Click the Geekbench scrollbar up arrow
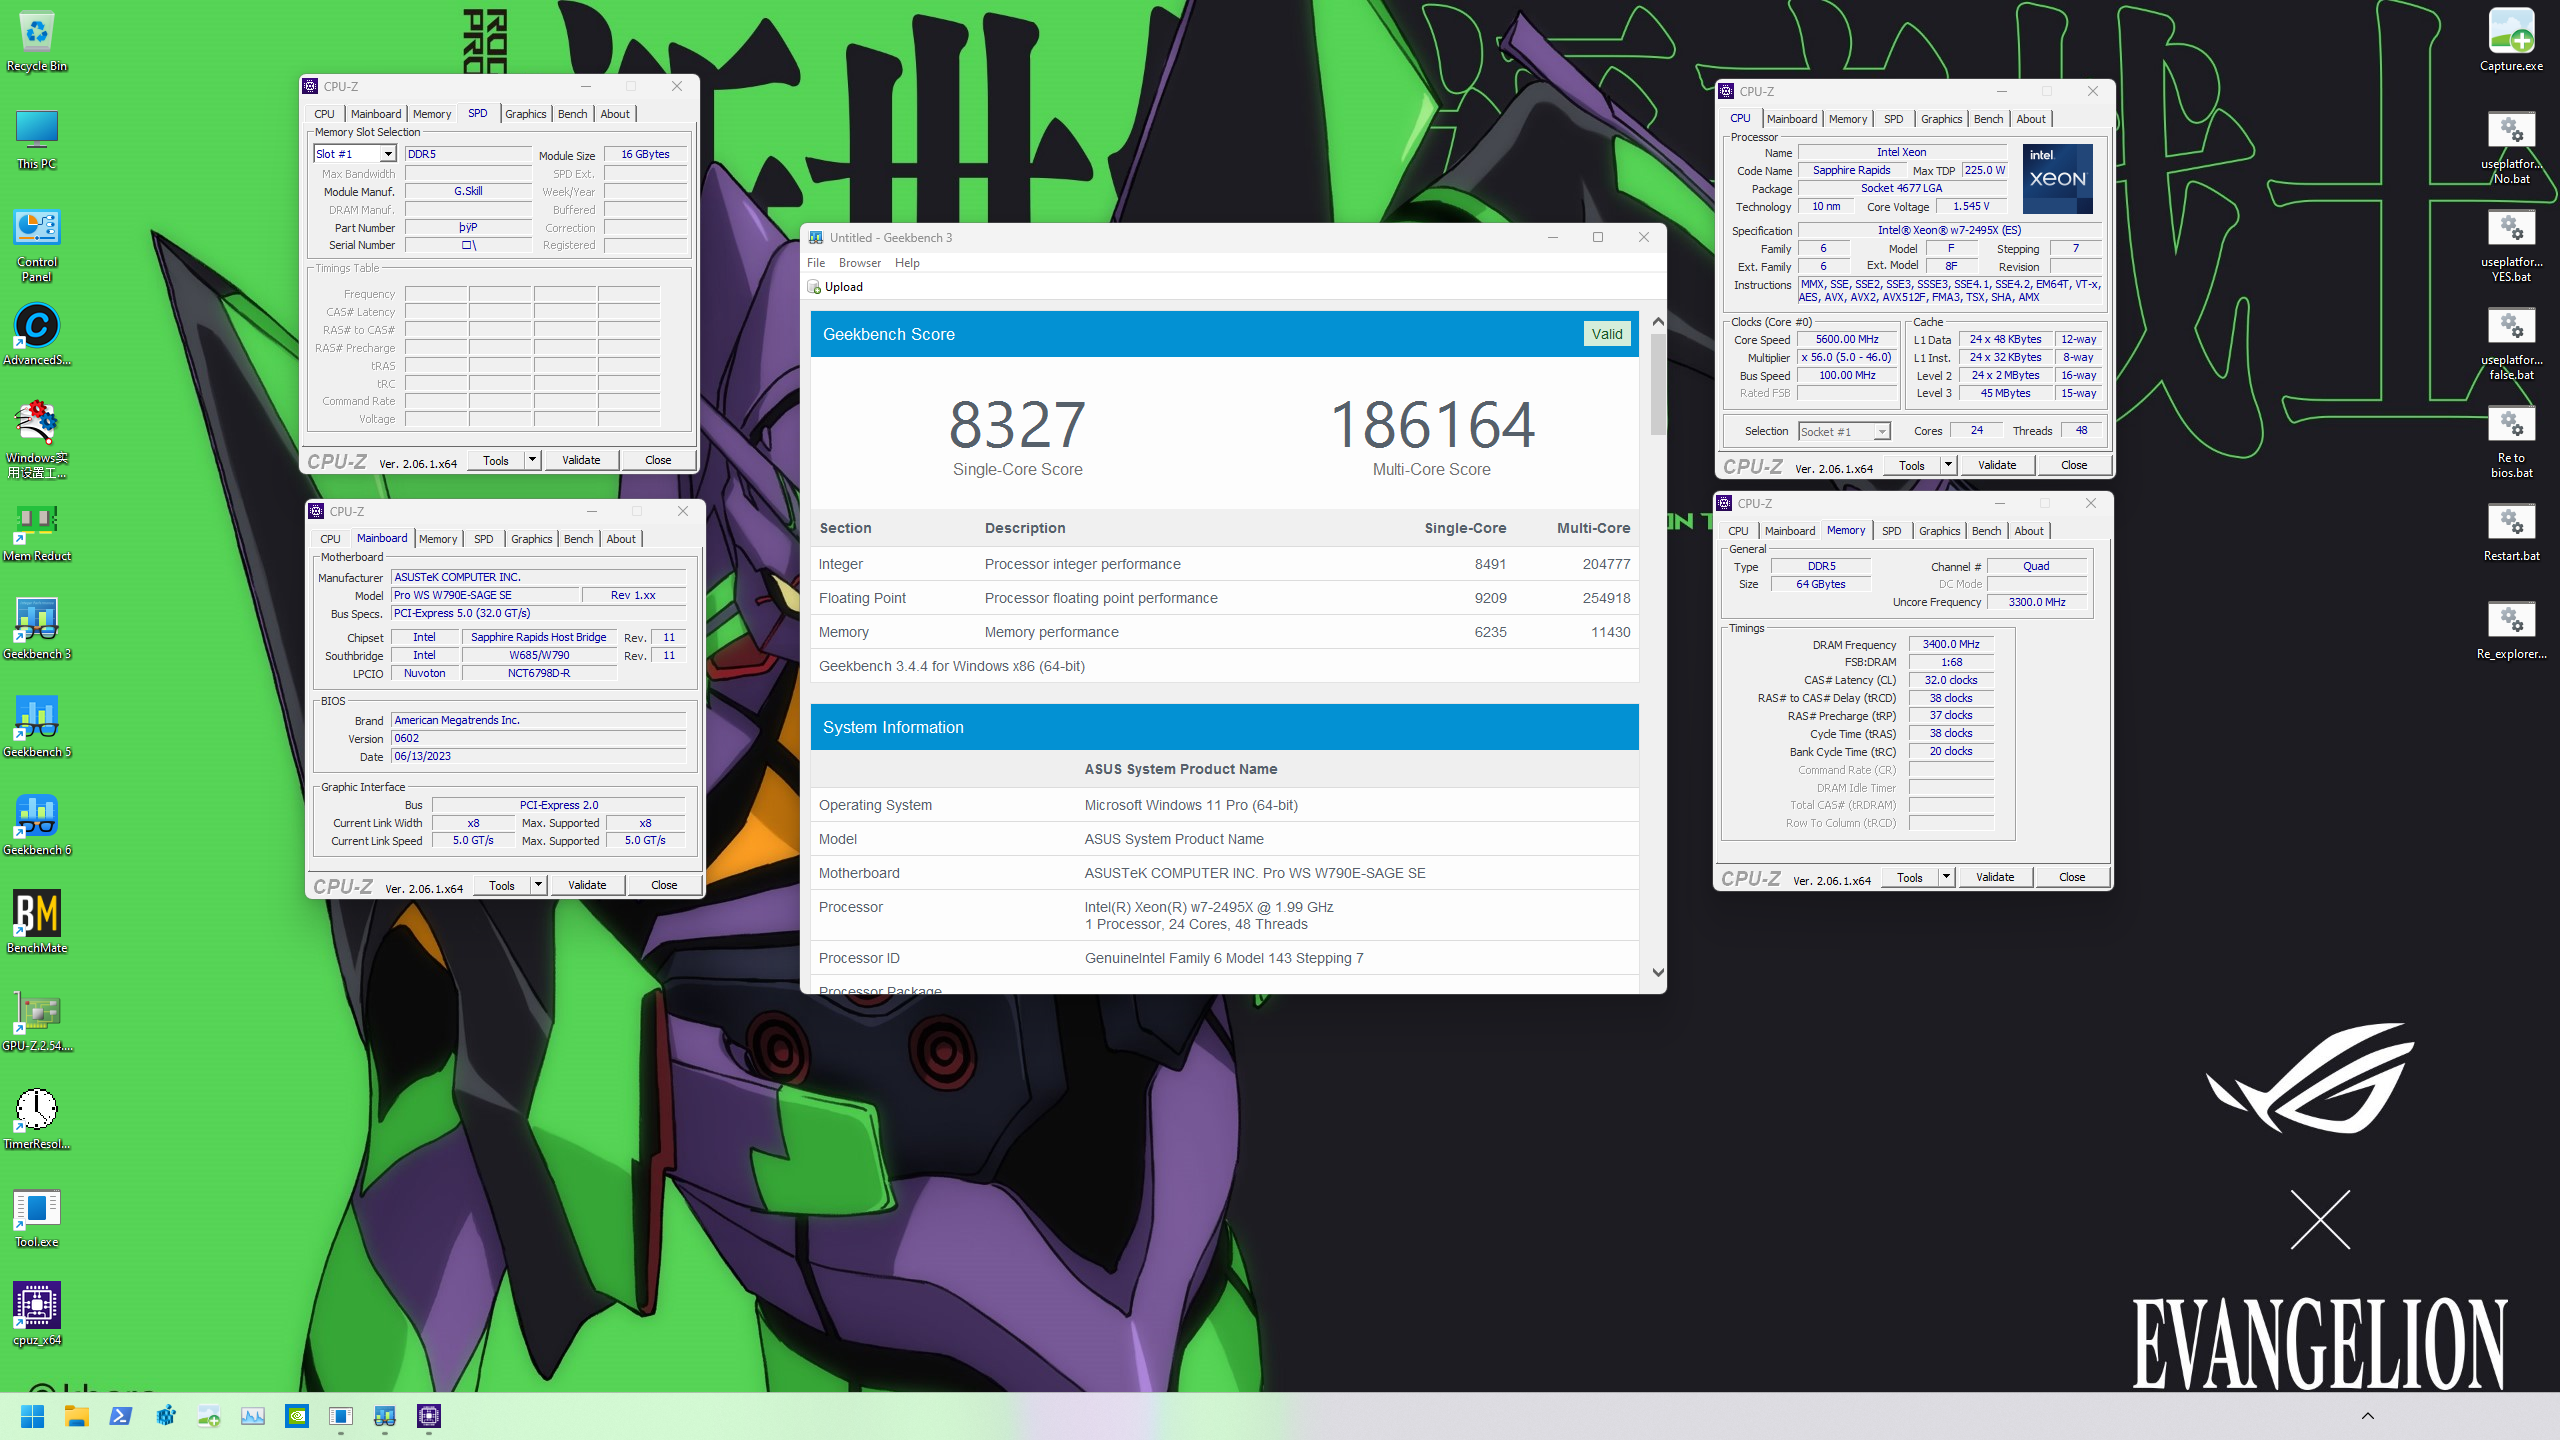Screen dimensions: 2560x1440 [1658, 322]
